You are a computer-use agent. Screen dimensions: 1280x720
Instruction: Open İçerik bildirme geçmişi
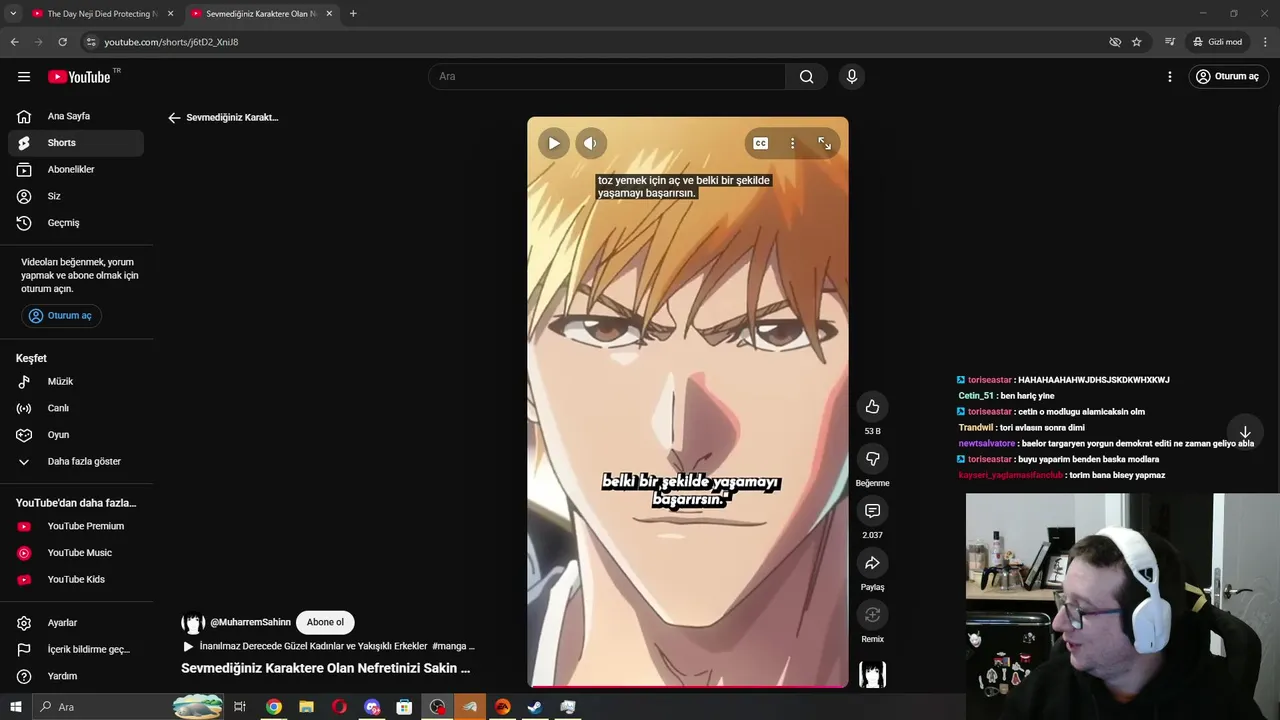(x=76, y=650)
